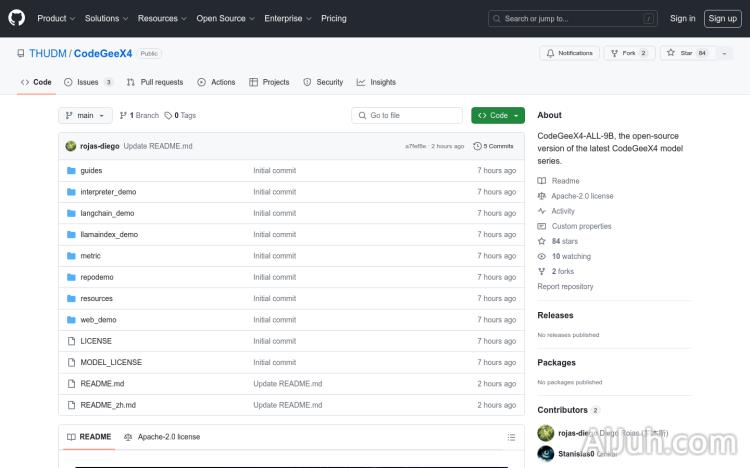Open the guides folder

coord(91,170)
